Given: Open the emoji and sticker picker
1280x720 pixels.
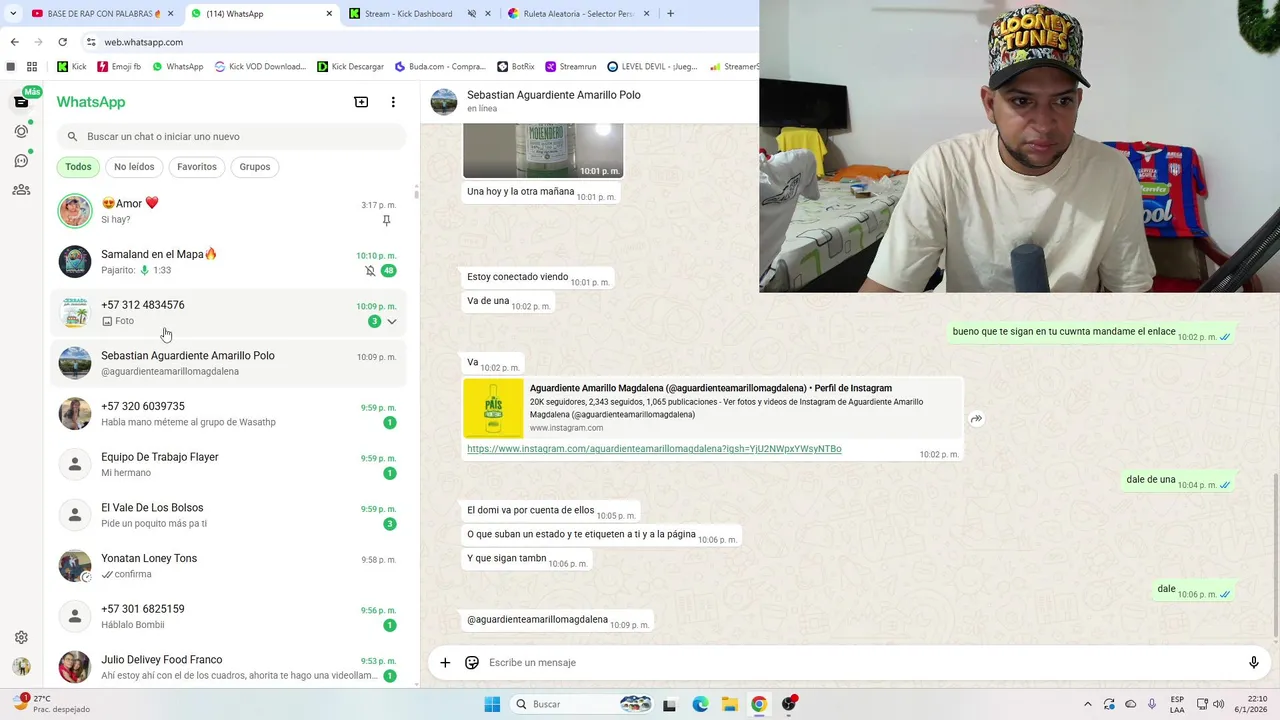Looking at the screenshot, I should (x=472, y=662).
